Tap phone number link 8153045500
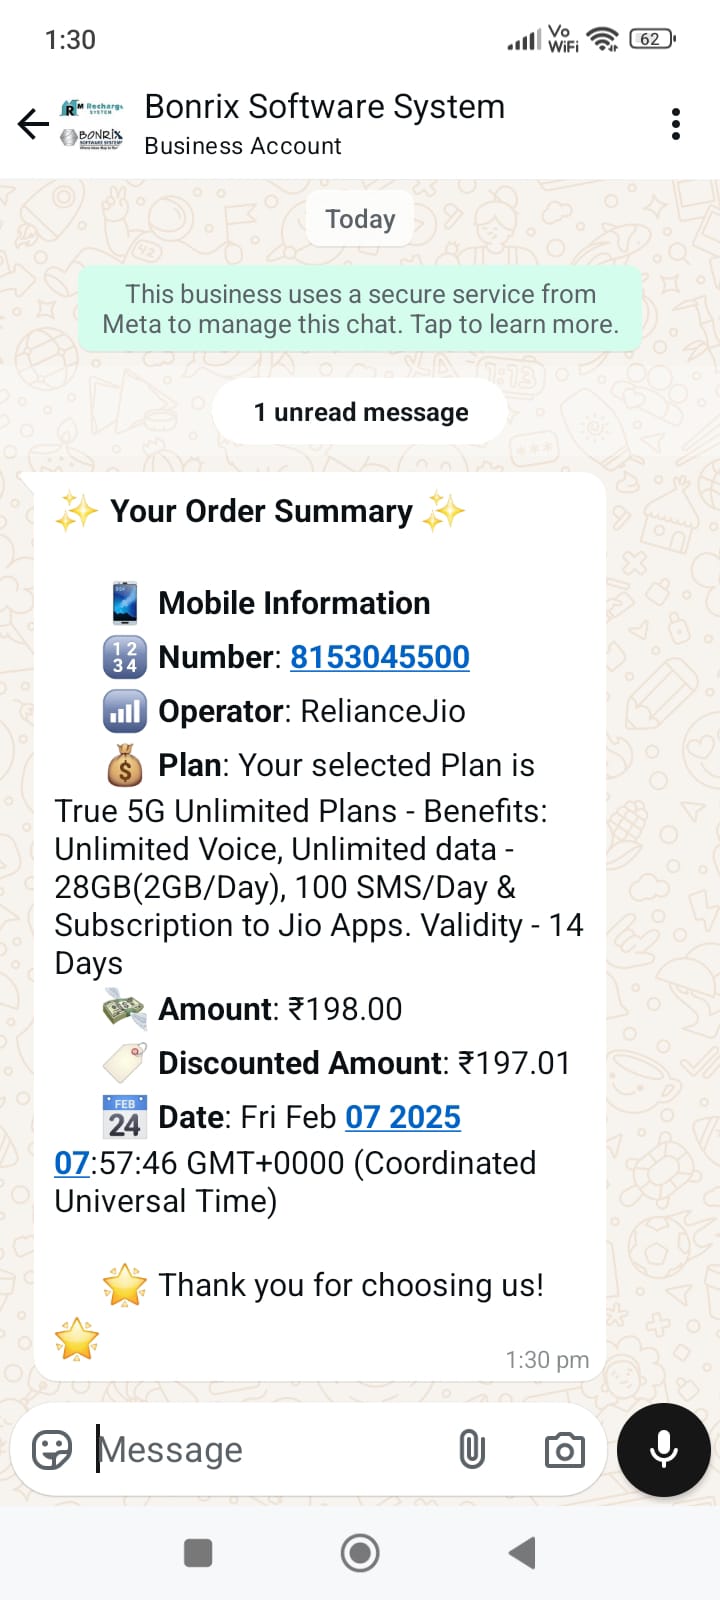Screen dimensions: 720x1600 click(380, 657)
